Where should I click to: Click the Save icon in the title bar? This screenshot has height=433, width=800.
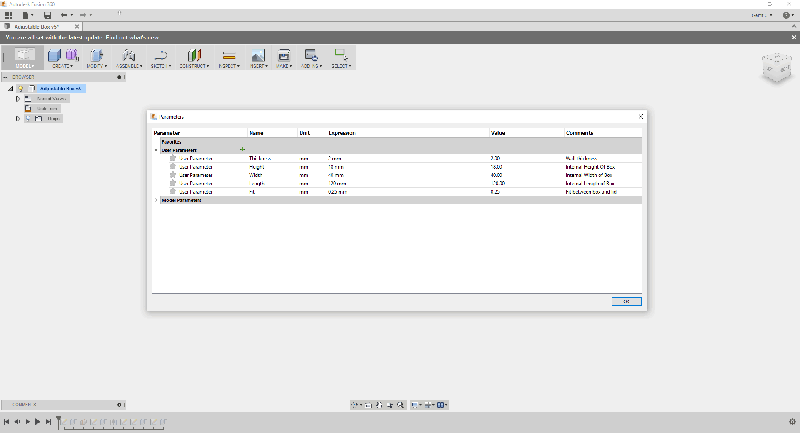click(47, 15)
